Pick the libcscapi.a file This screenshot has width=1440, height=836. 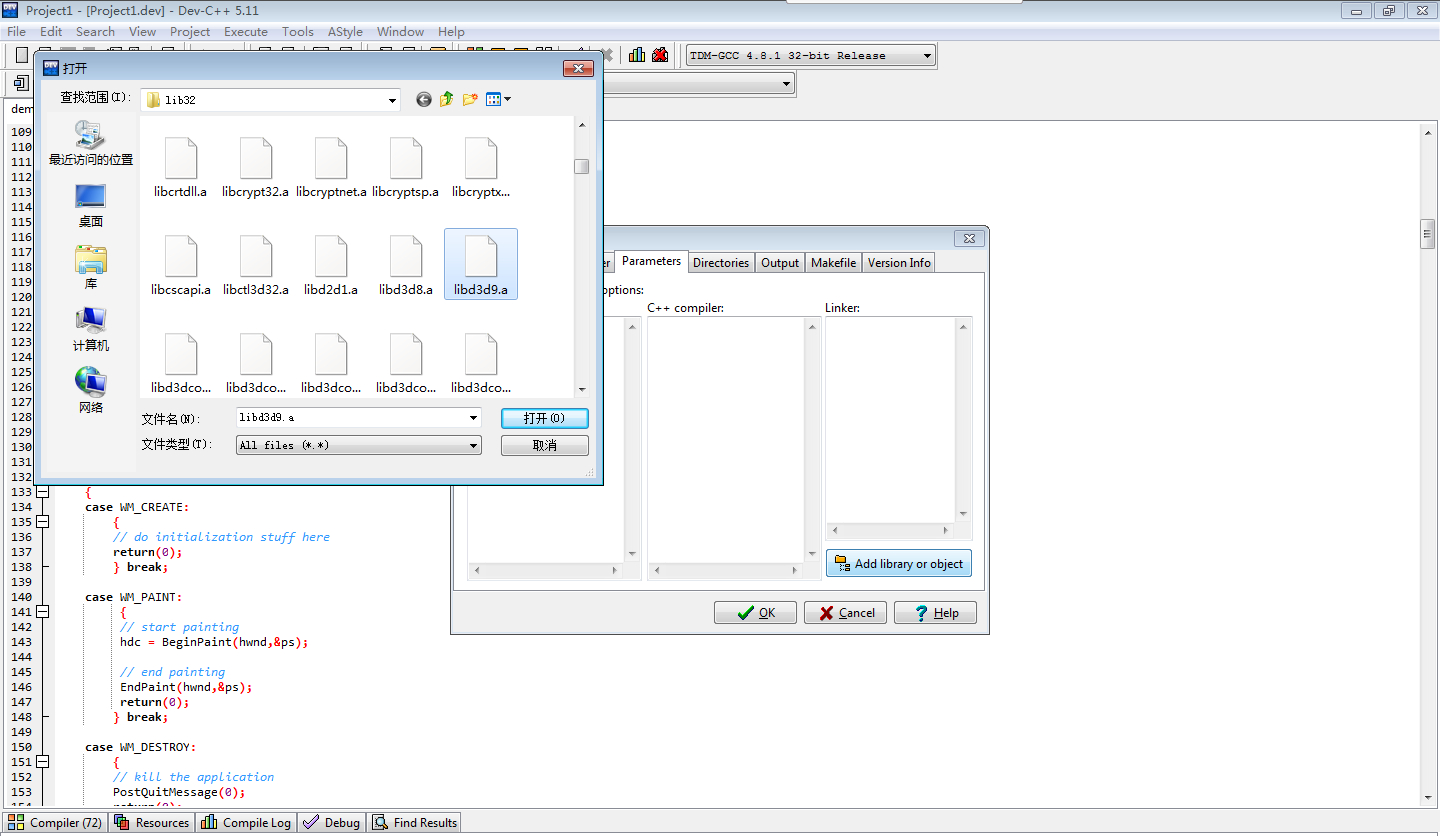(181, 266)
